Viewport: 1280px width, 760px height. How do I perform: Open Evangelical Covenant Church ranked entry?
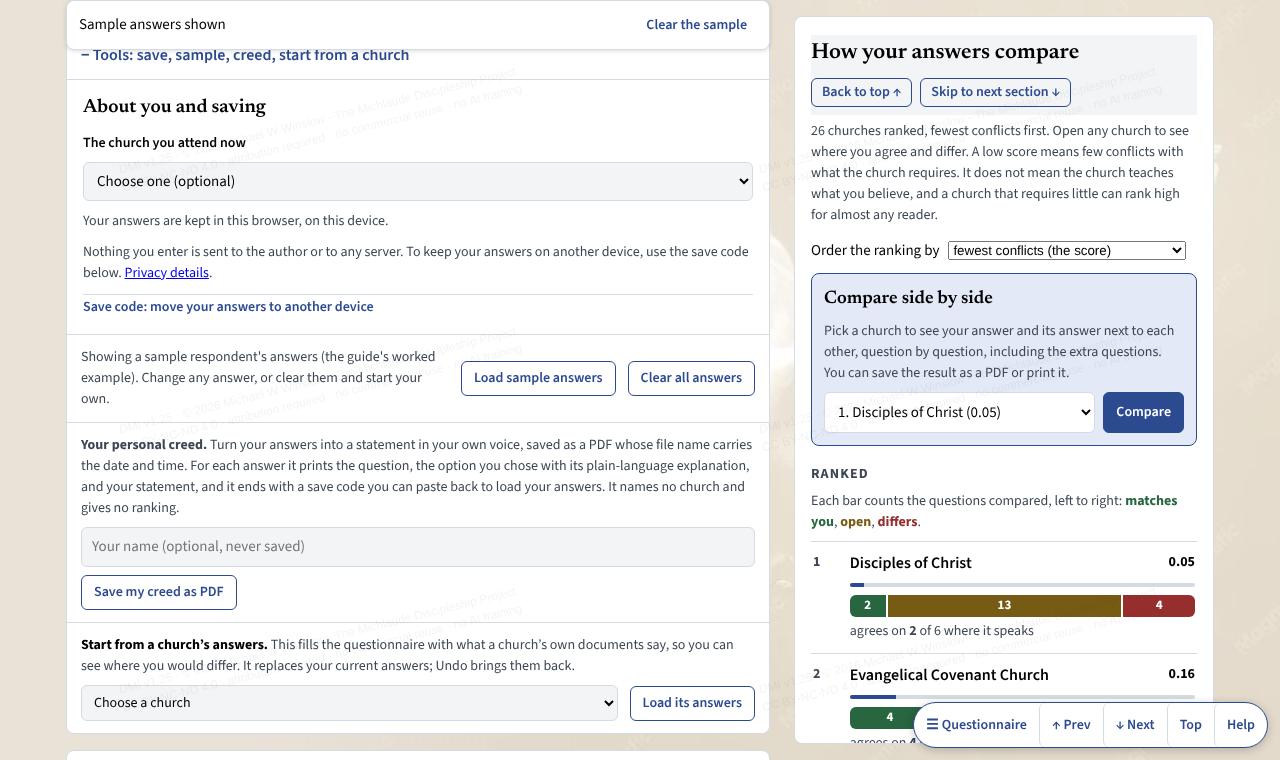click(948, 675)
